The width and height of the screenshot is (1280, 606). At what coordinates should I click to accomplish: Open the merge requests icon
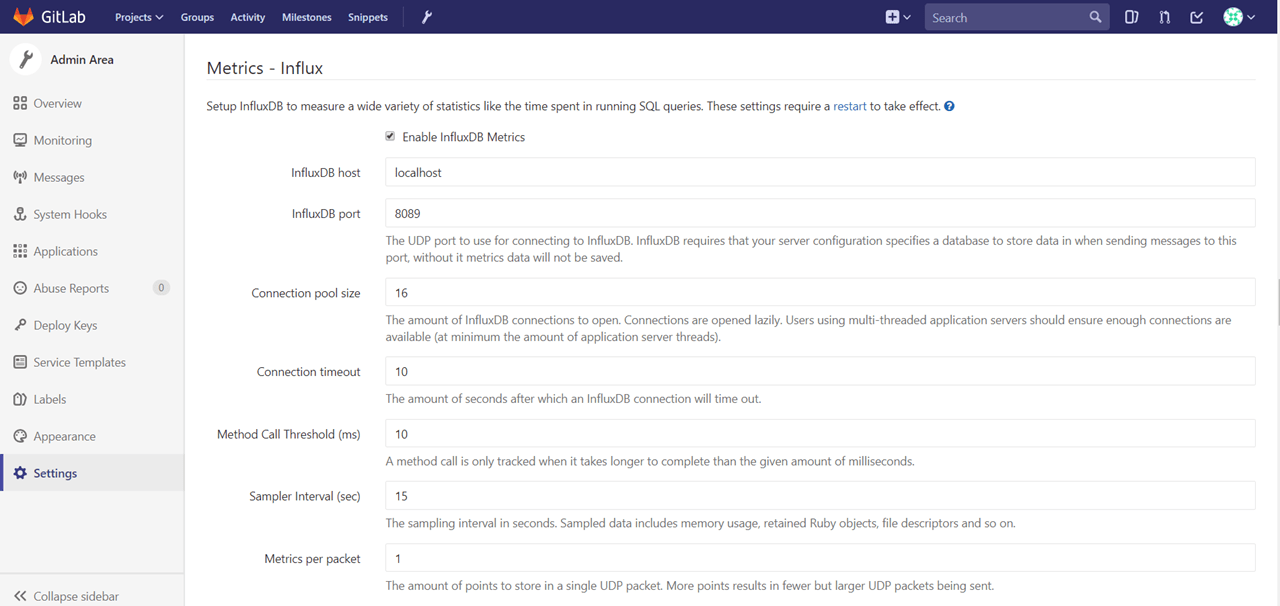(1164, 17)
